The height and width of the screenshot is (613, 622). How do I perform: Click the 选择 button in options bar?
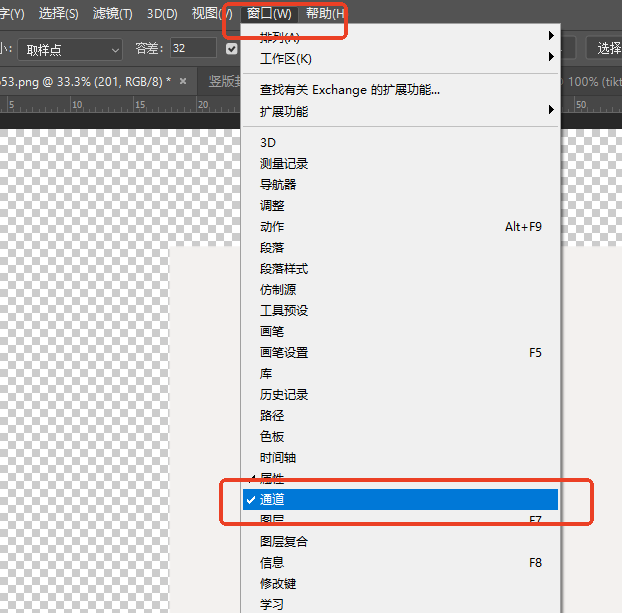coord(608,49)
